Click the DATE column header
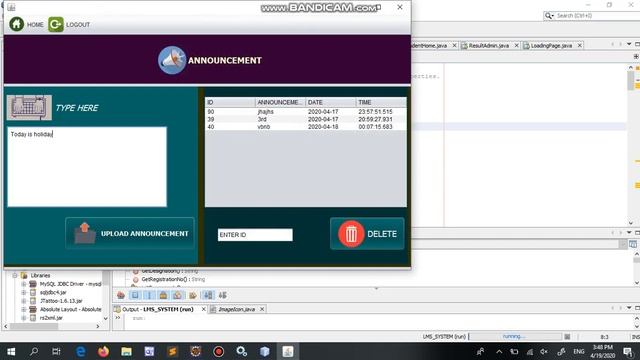Viewport: 640px width, 360px height. (x=331, y=102)
